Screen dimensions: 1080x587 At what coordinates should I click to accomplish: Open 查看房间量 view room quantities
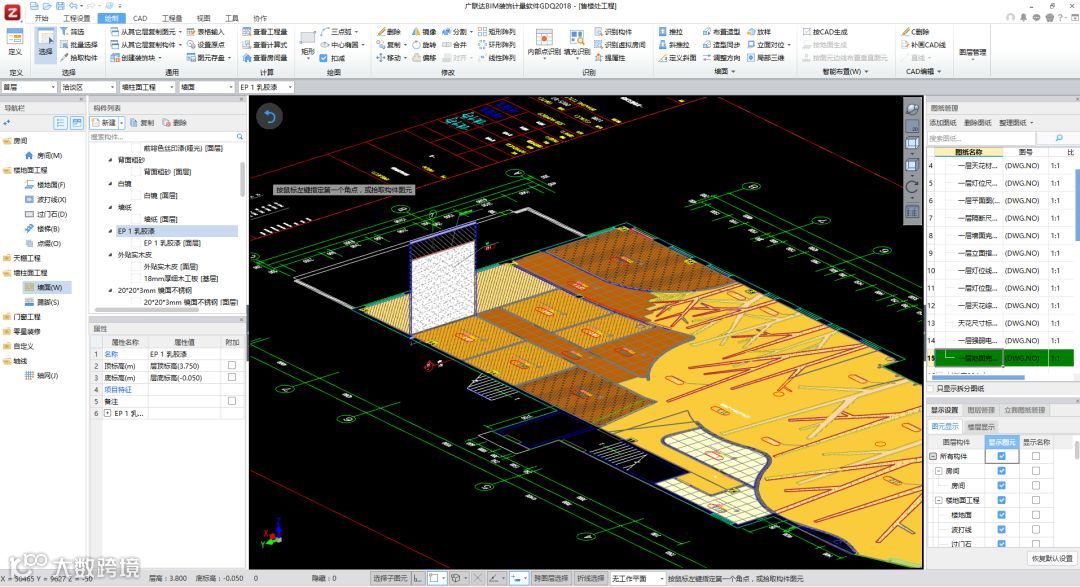[x=265, y=58]
